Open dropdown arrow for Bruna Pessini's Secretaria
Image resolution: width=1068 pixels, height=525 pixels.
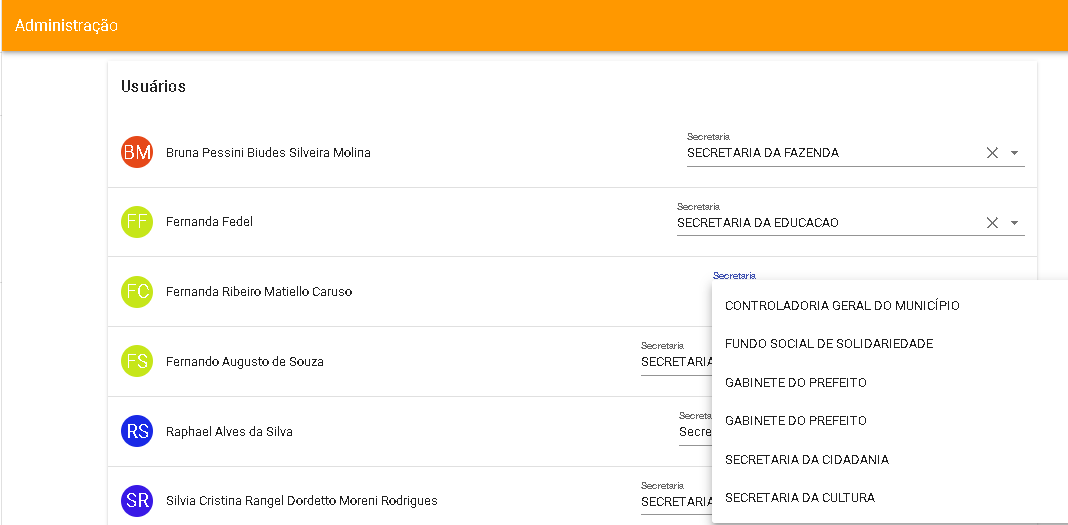1014,153
